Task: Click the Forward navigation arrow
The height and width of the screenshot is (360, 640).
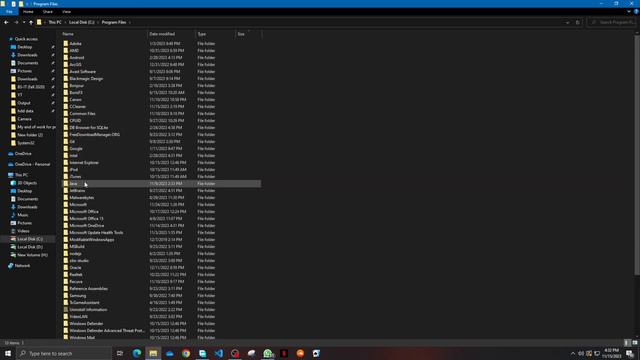Action: tap(16, 22)
